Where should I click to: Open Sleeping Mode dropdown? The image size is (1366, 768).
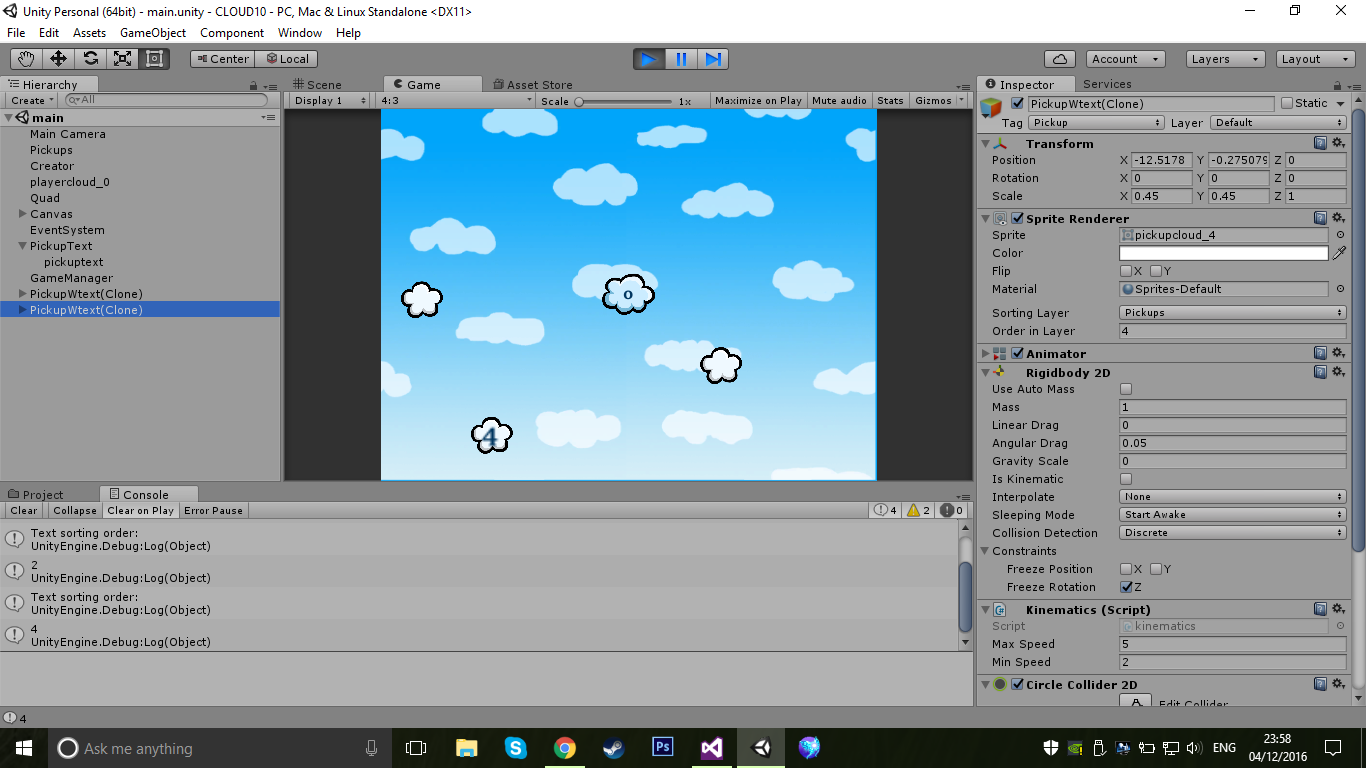tap(1233, 515)
